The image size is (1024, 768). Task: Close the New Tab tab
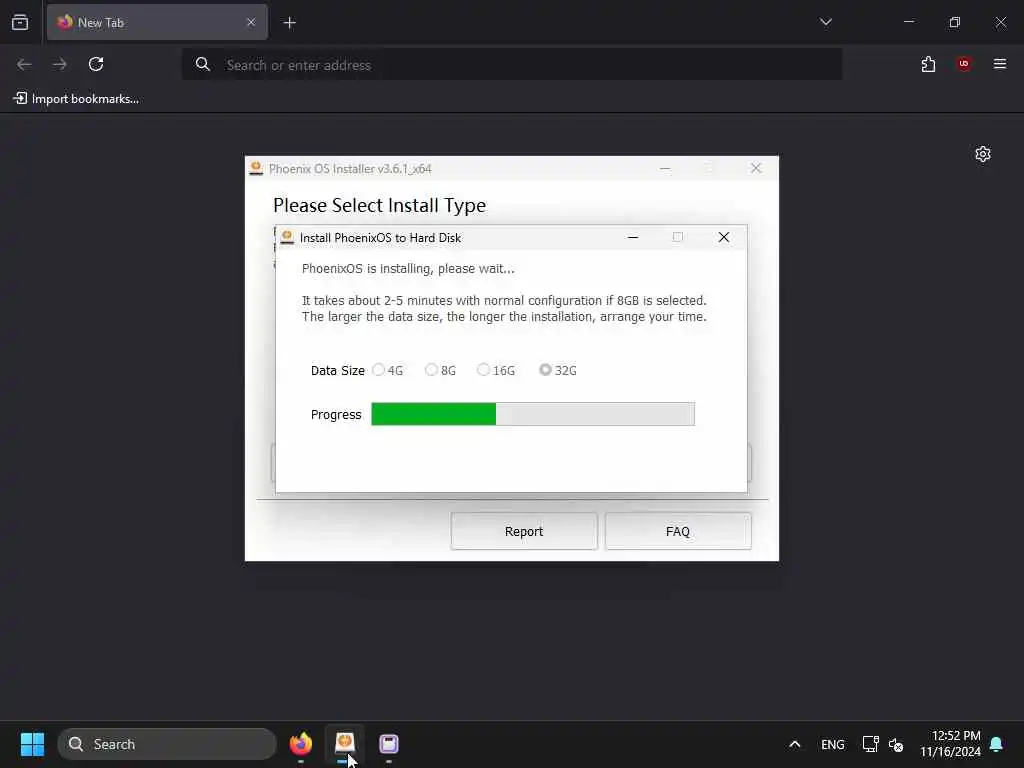pyautogui.click(x=251, y=22)
